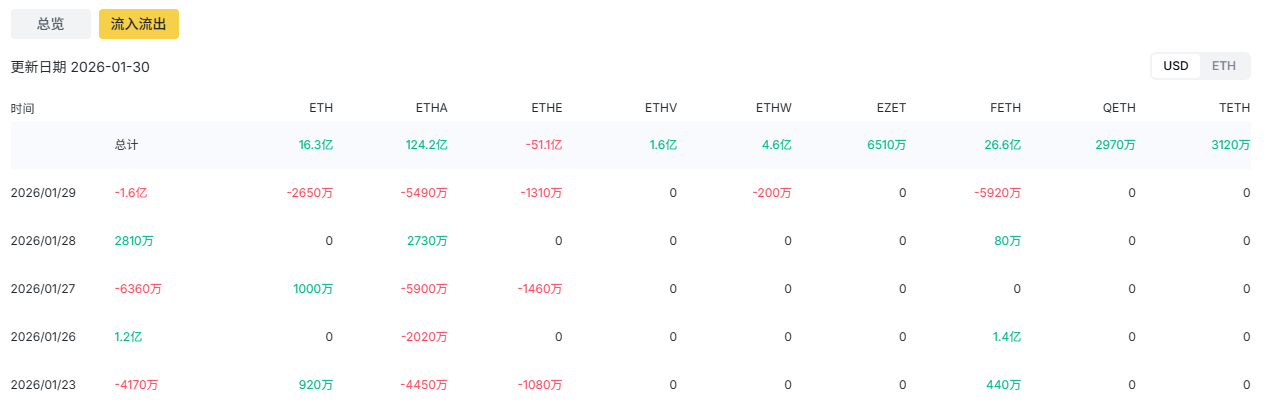Screen dimensions: 1275x414
Task: Click the QETH column header
Action: tap(1120, 108)
